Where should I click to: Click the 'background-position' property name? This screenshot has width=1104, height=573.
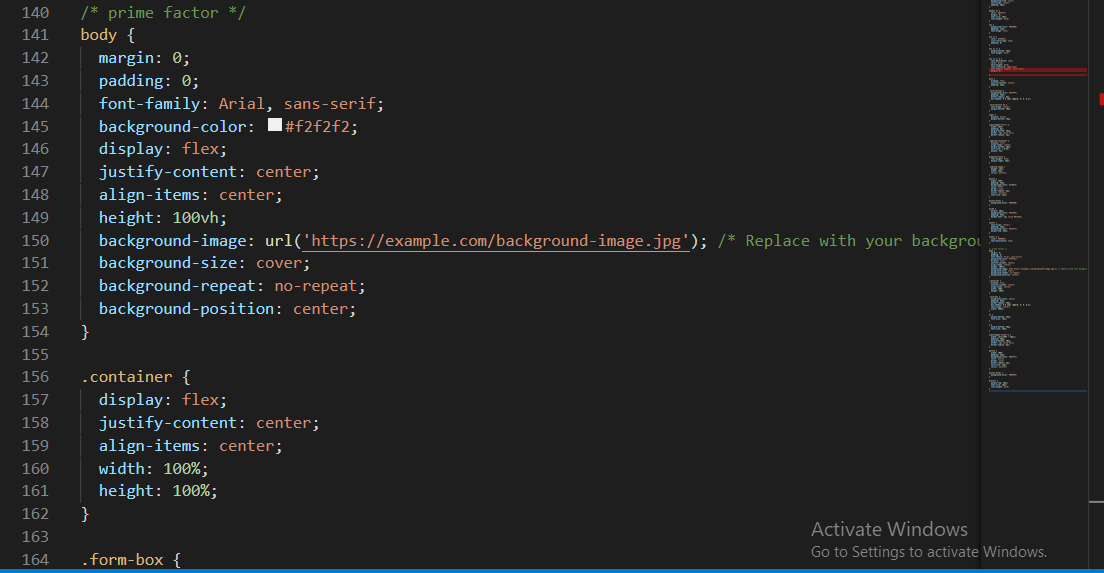point(186,309)
